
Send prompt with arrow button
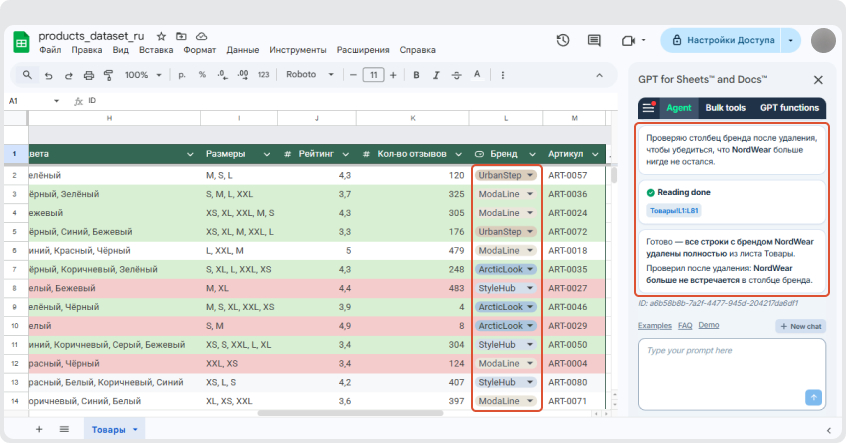(813, 397)
